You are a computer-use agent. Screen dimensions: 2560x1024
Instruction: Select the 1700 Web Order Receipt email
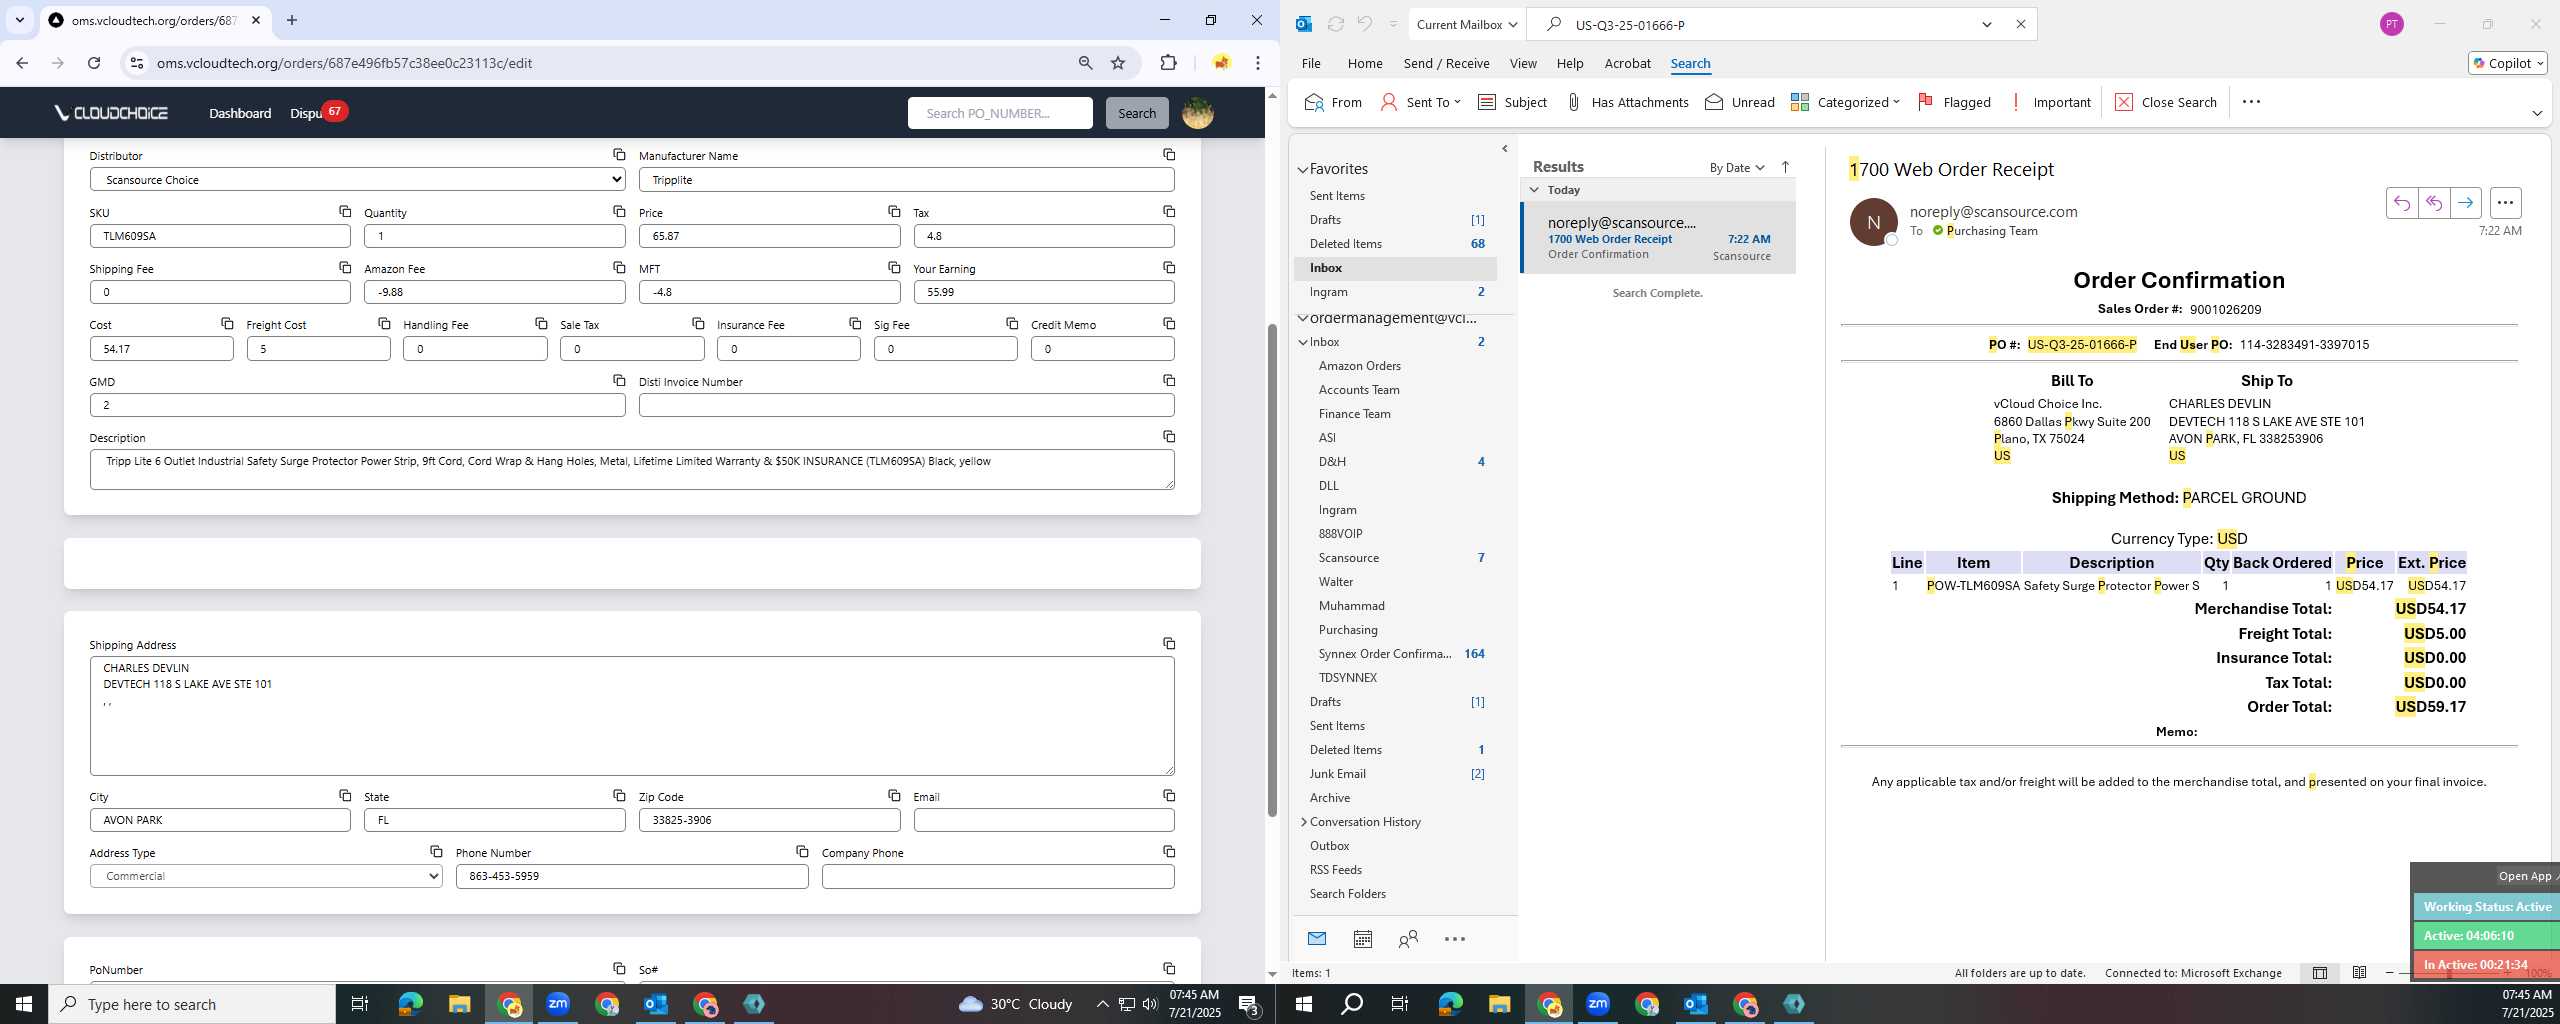(1658, 238)
